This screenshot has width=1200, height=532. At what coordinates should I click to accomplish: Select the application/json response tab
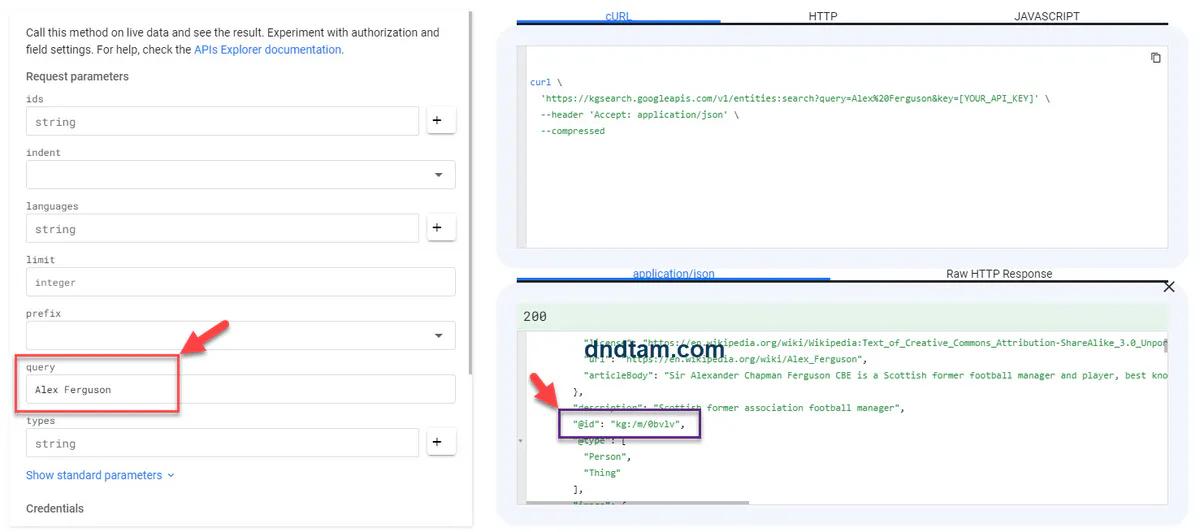[x=673, y=274]
